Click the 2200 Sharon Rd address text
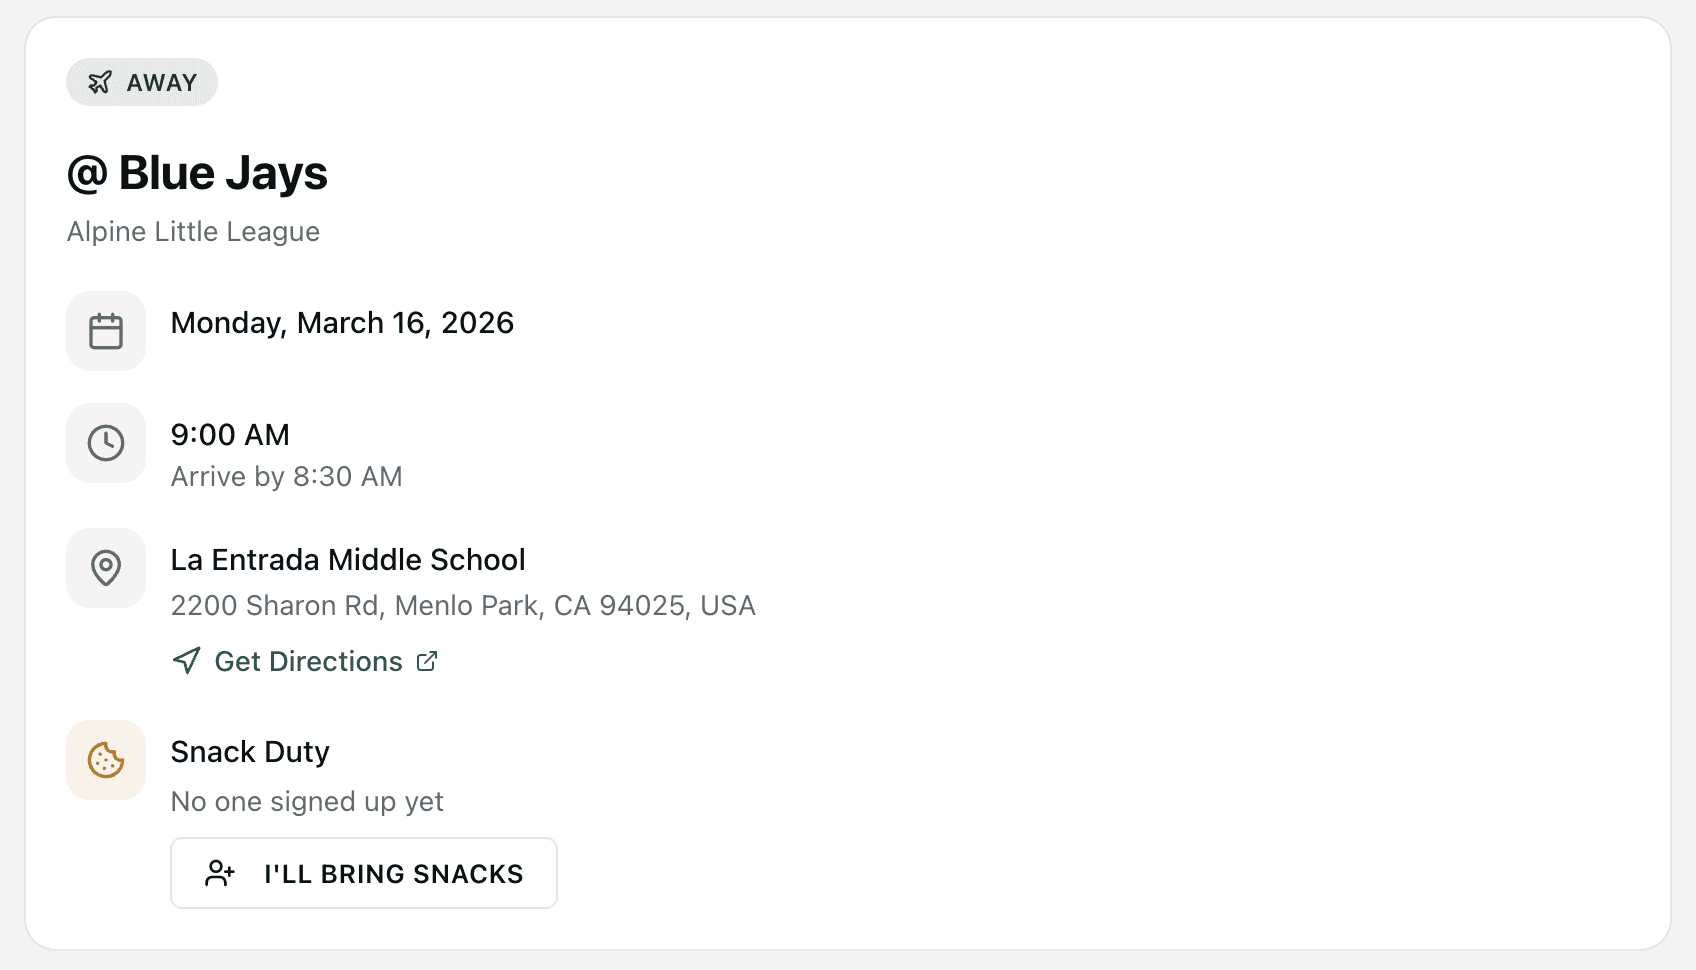This screenshot has width=1696, height=970. [463, 606]
